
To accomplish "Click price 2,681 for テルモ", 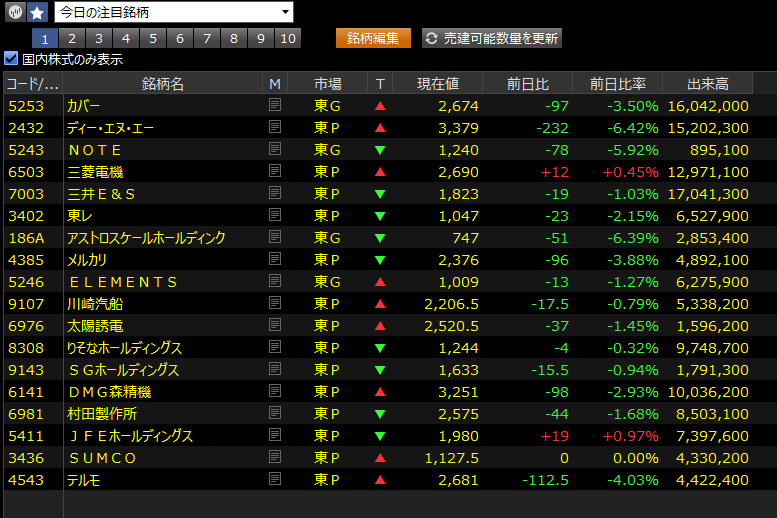I will pos(458,480).
